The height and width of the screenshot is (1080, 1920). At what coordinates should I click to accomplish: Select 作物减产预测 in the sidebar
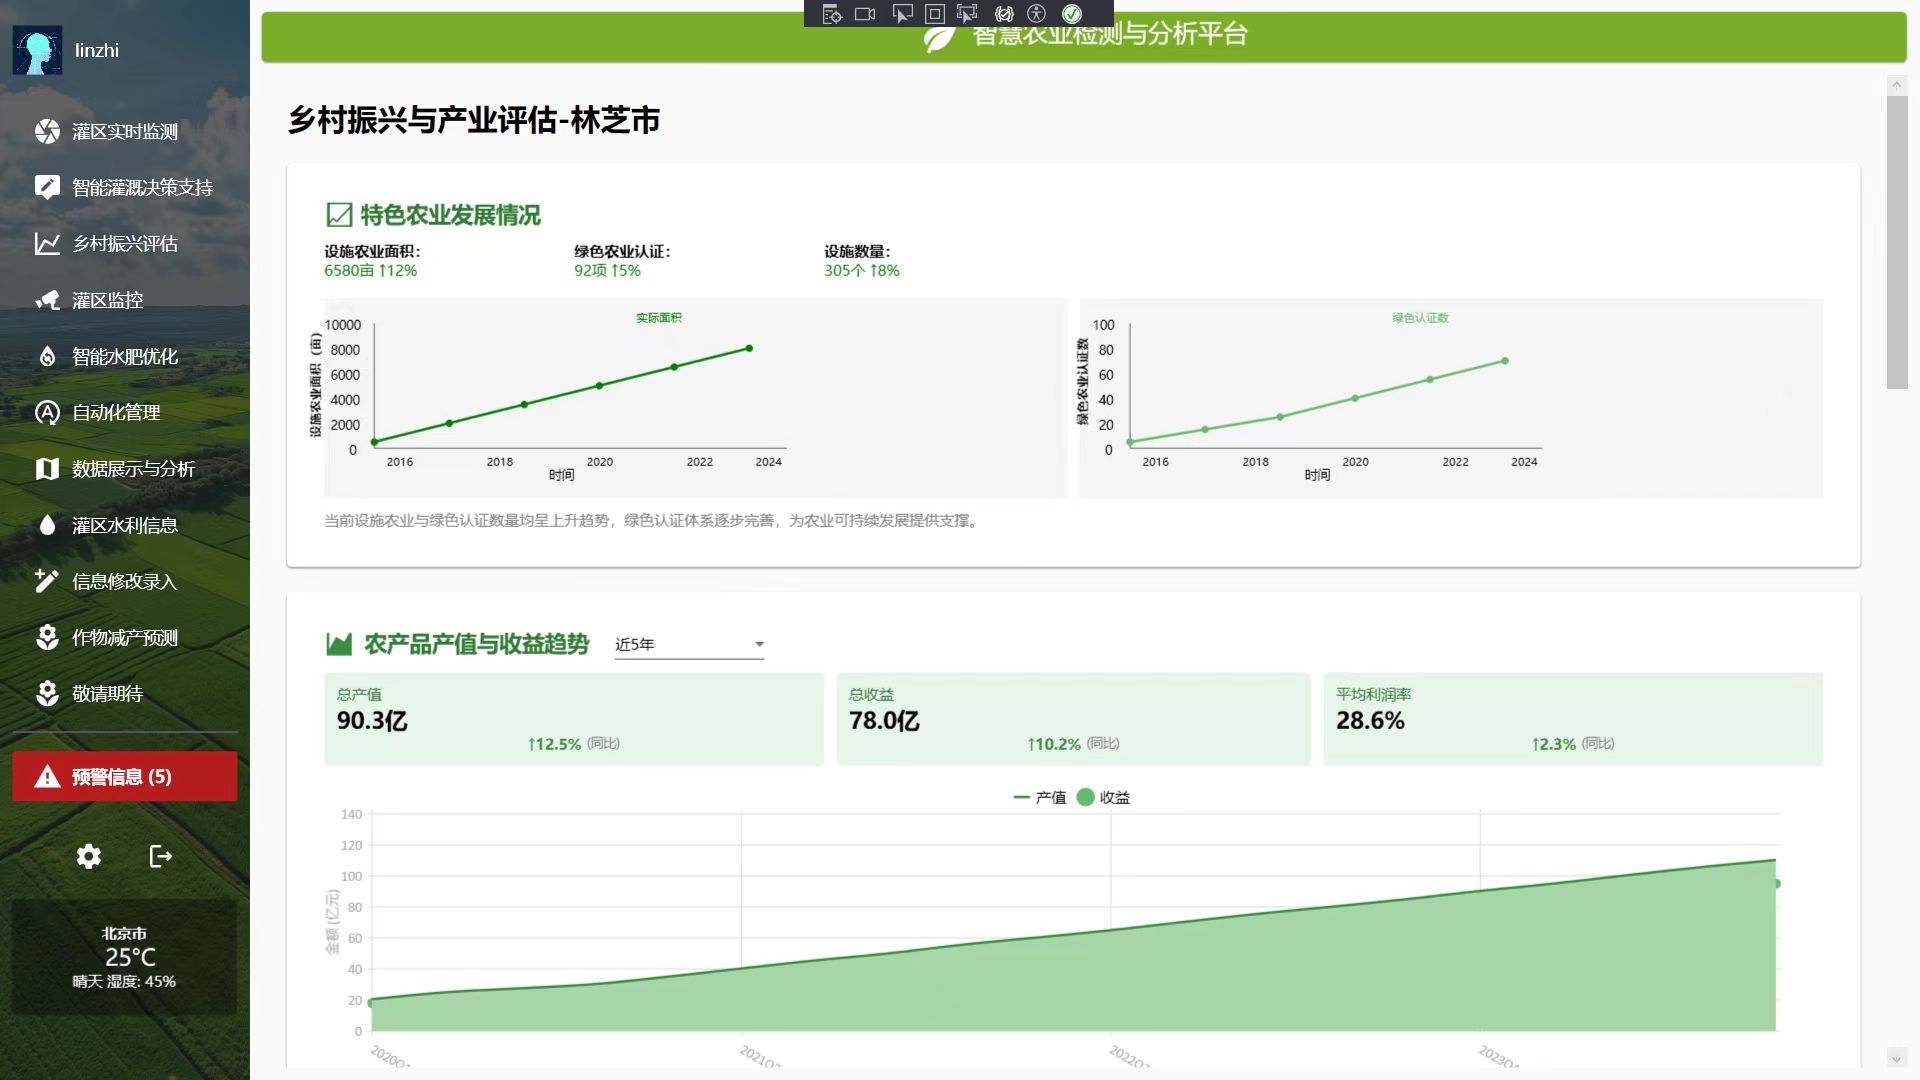click(x=125, y=637)
